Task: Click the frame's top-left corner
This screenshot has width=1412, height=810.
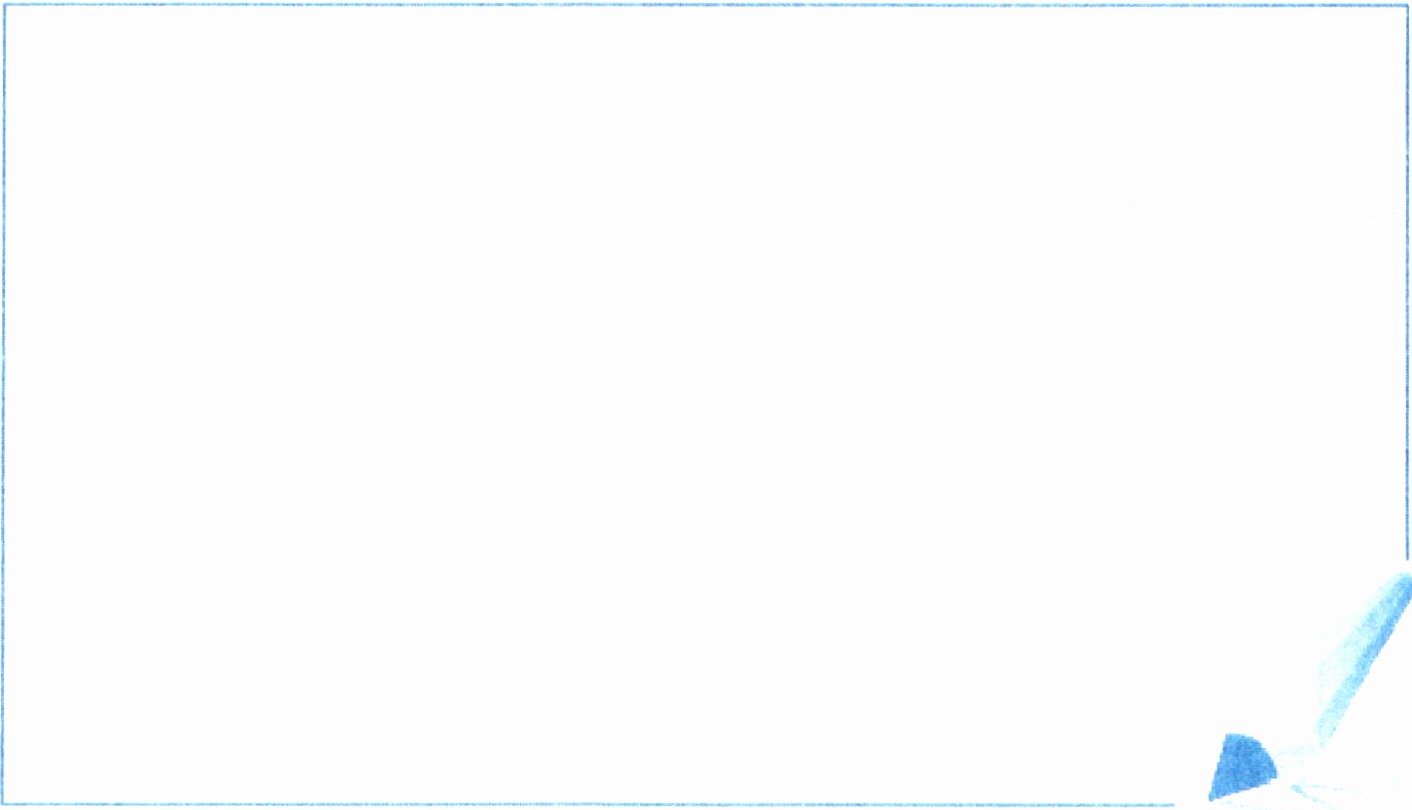Action: click(x=5, y=6)
